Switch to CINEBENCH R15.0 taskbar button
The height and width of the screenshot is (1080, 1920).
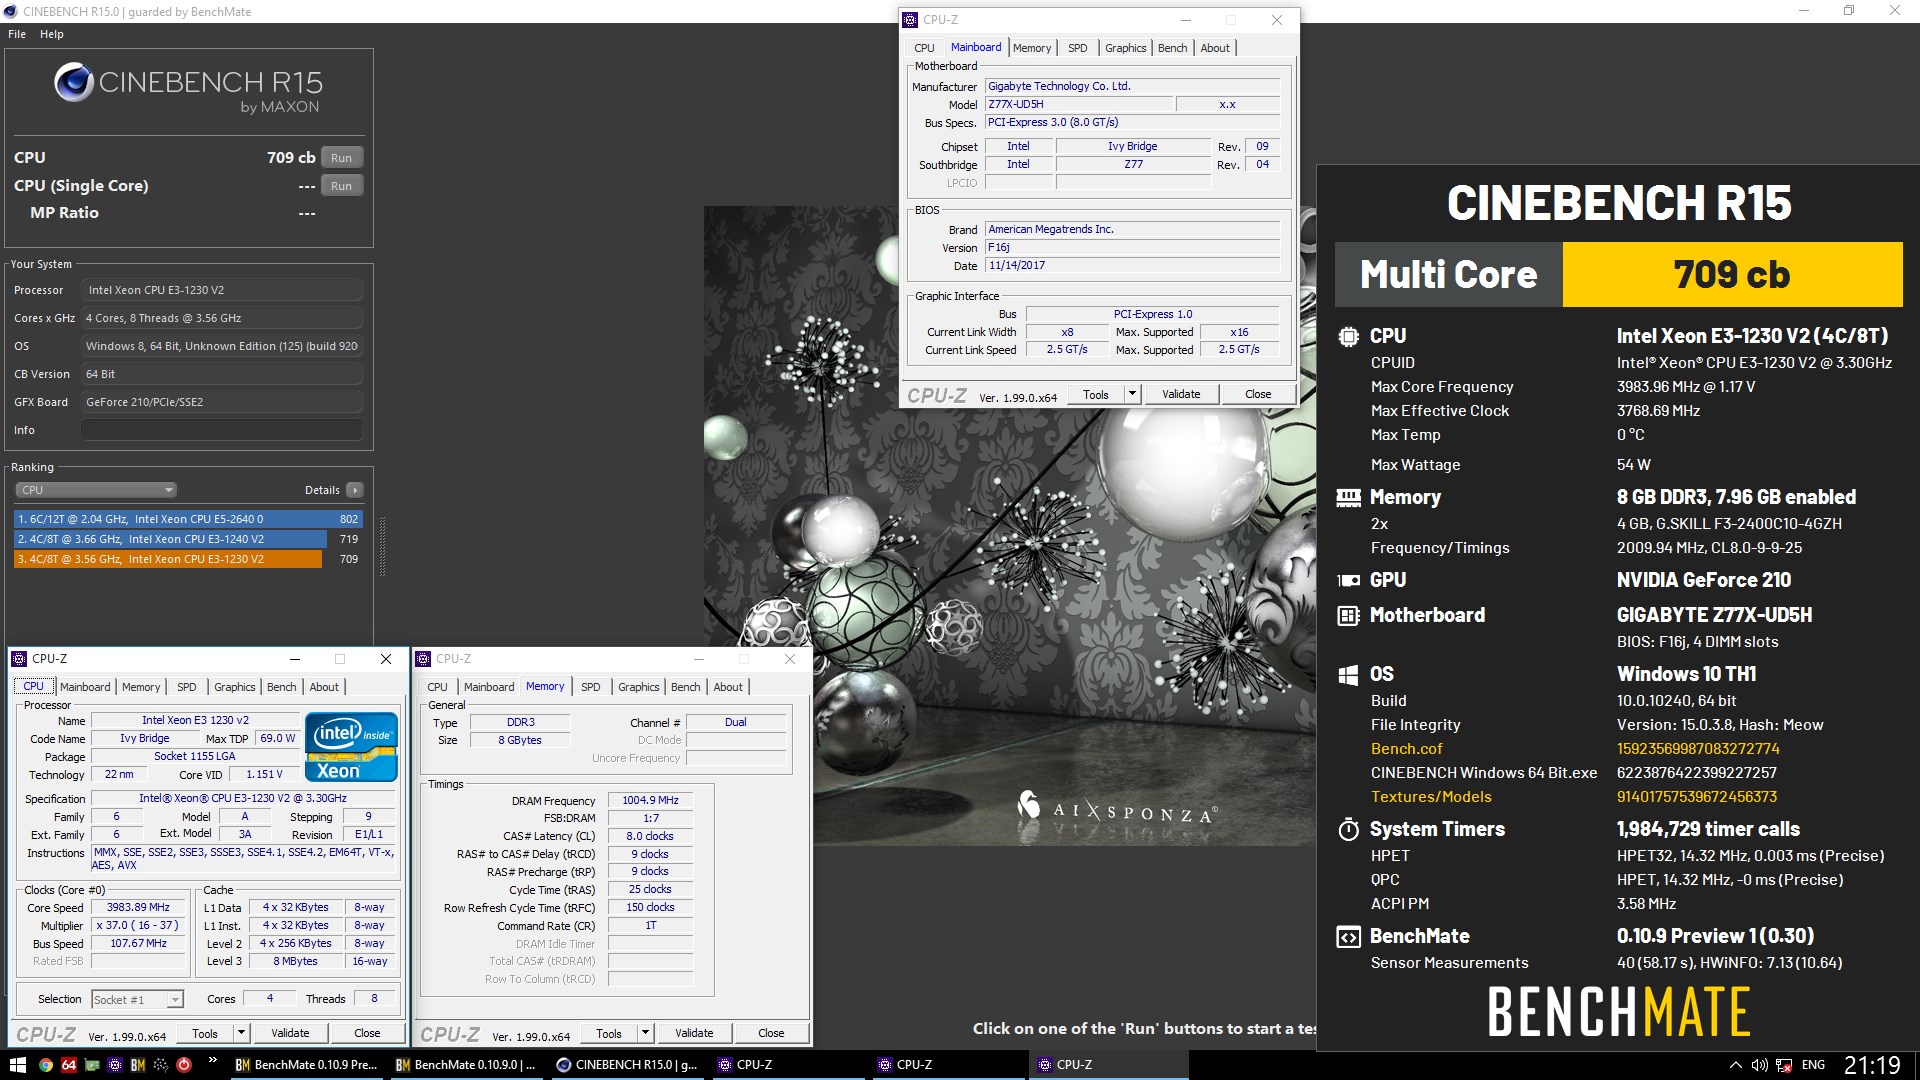[628, 1065]
